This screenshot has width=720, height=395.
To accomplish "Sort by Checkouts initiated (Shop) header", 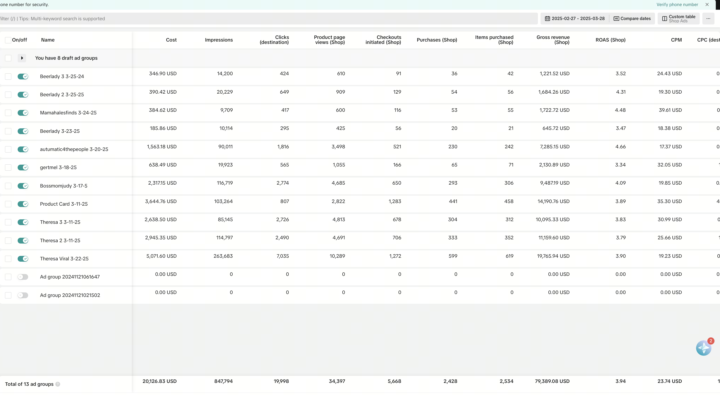I will coord(383,40).
